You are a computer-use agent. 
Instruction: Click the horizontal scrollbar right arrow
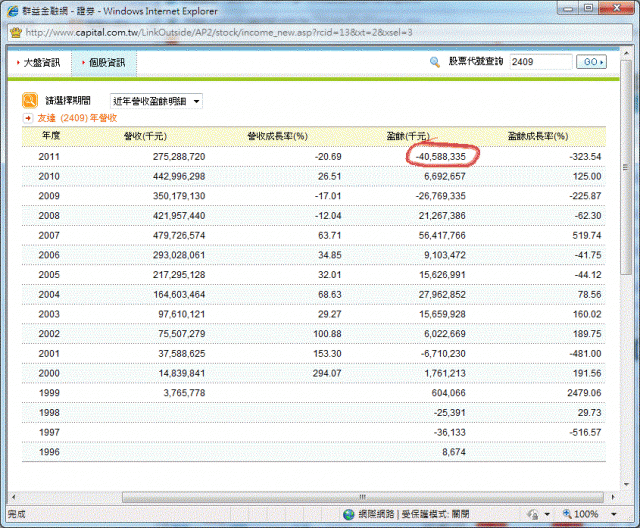(613, 497)
